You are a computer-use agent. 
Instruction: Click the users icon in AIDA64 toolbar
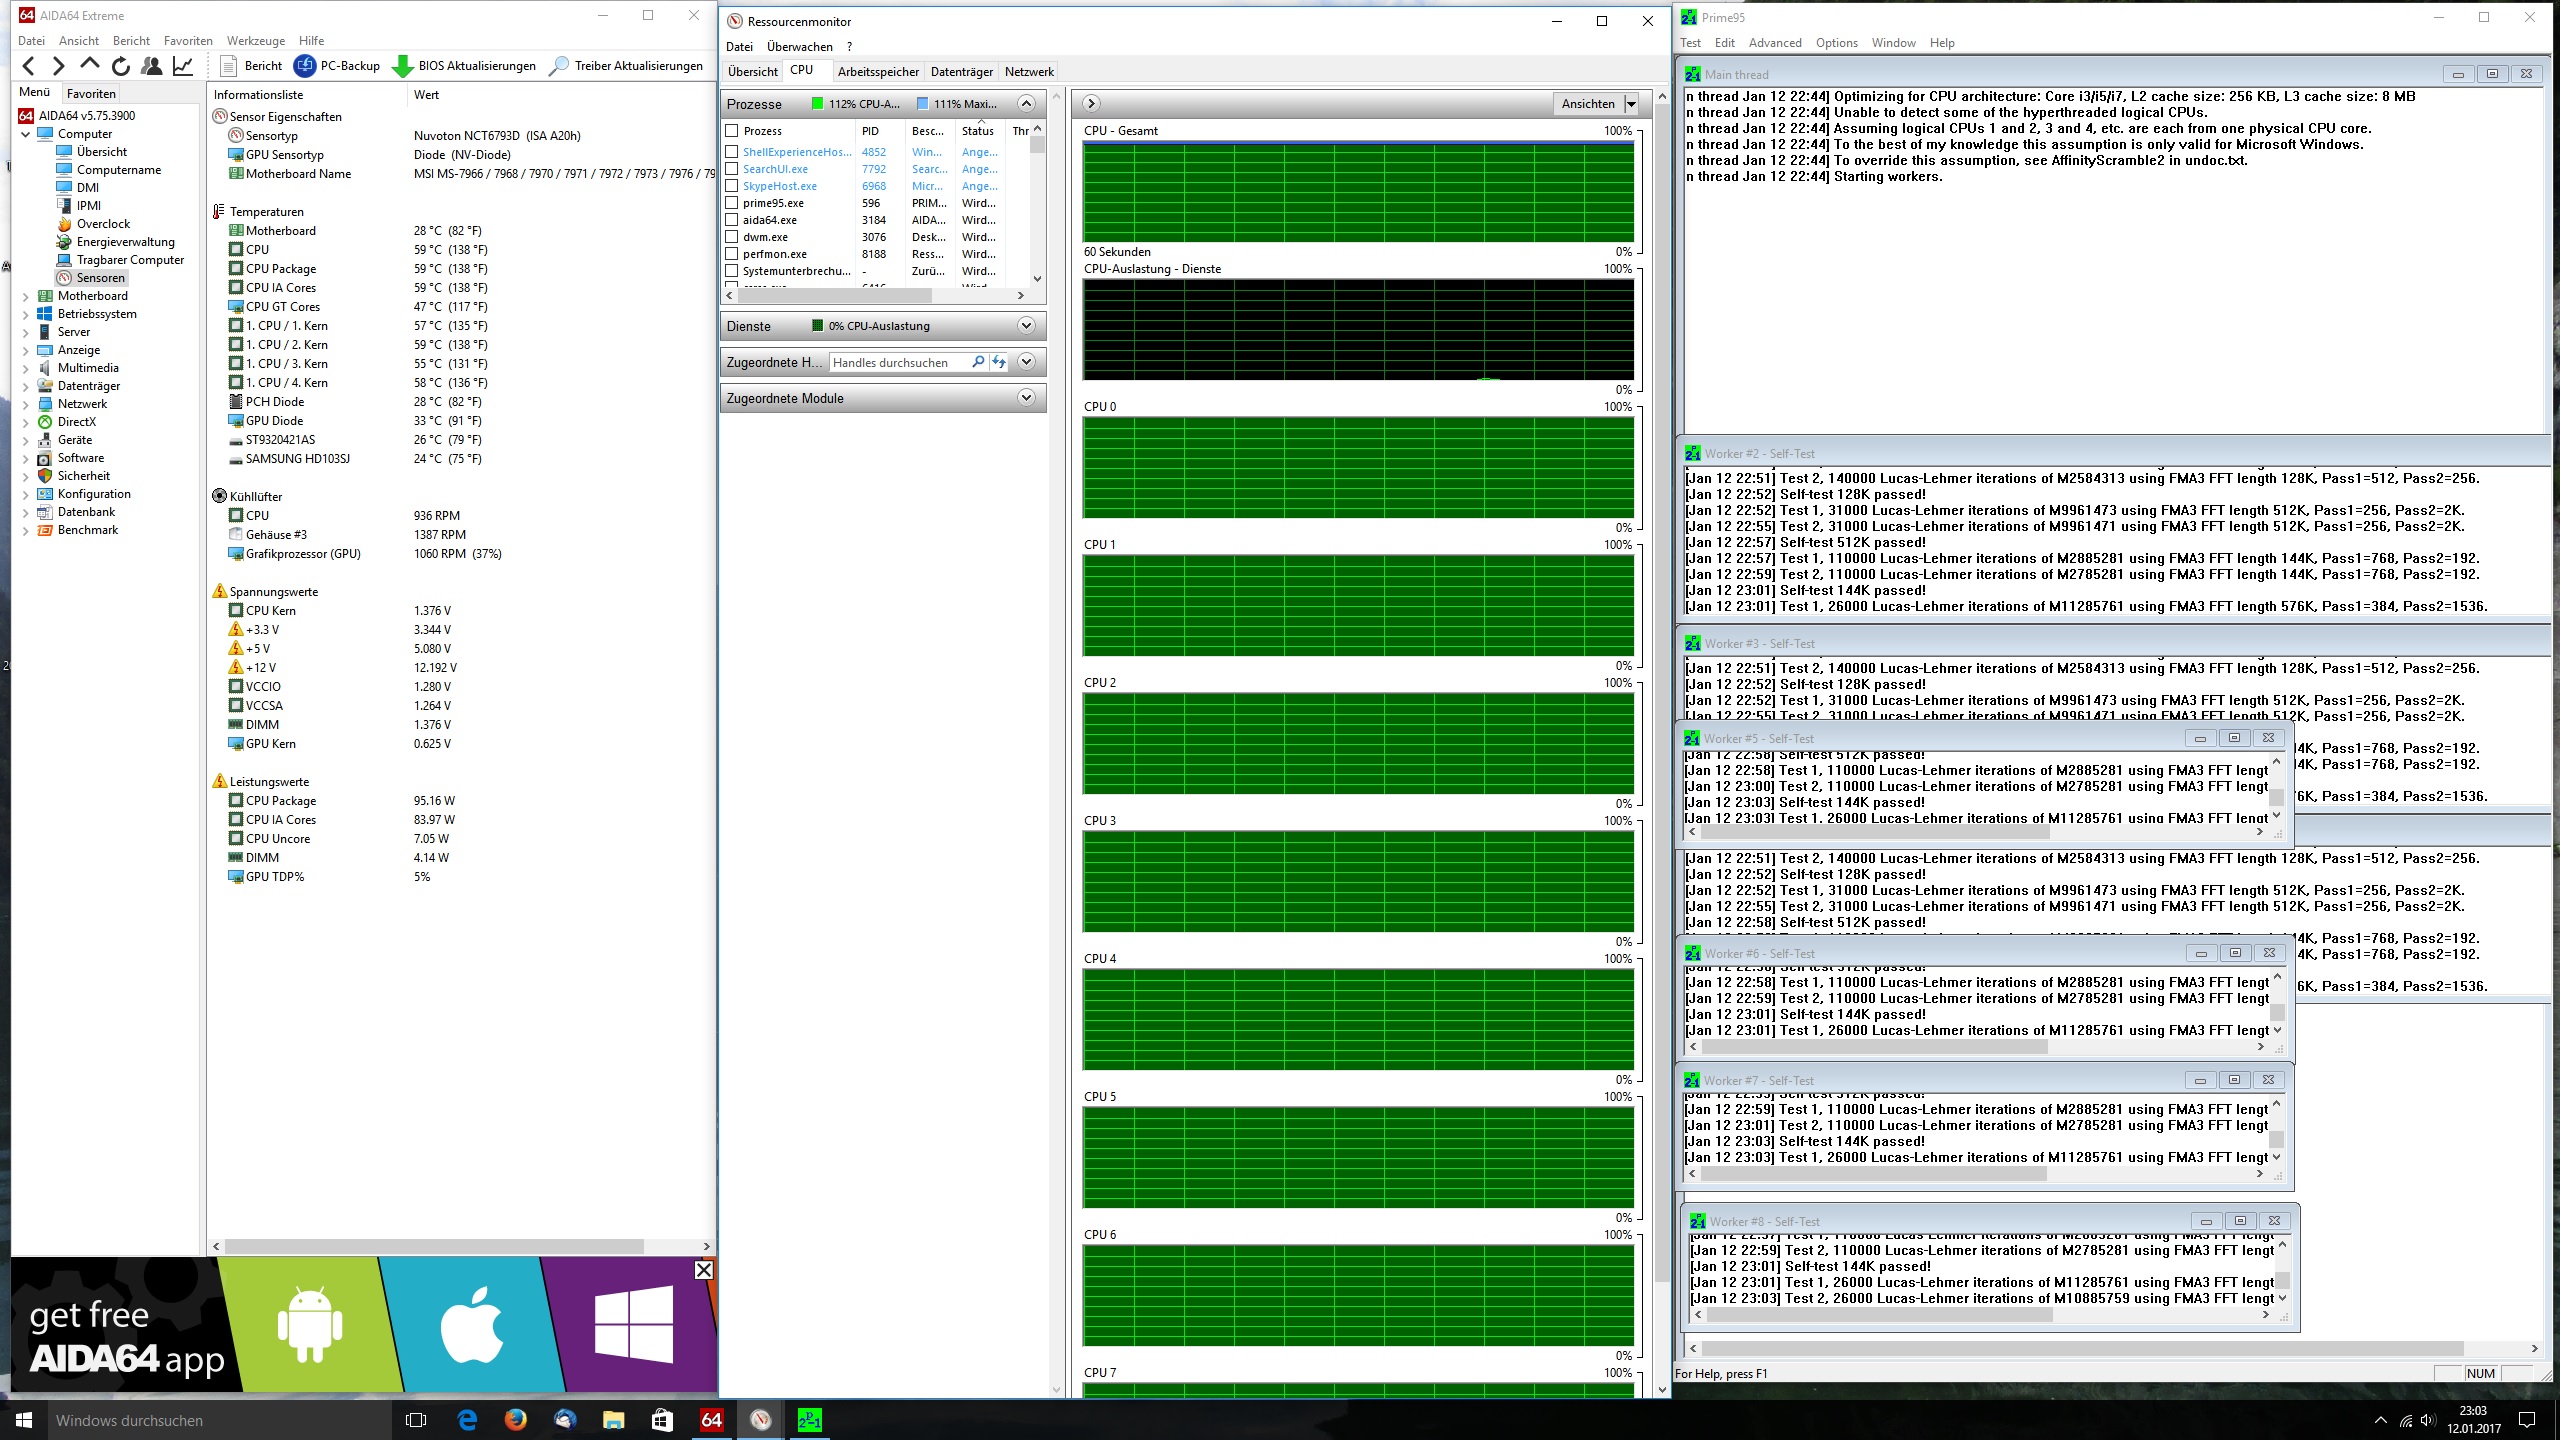point(152,66)
